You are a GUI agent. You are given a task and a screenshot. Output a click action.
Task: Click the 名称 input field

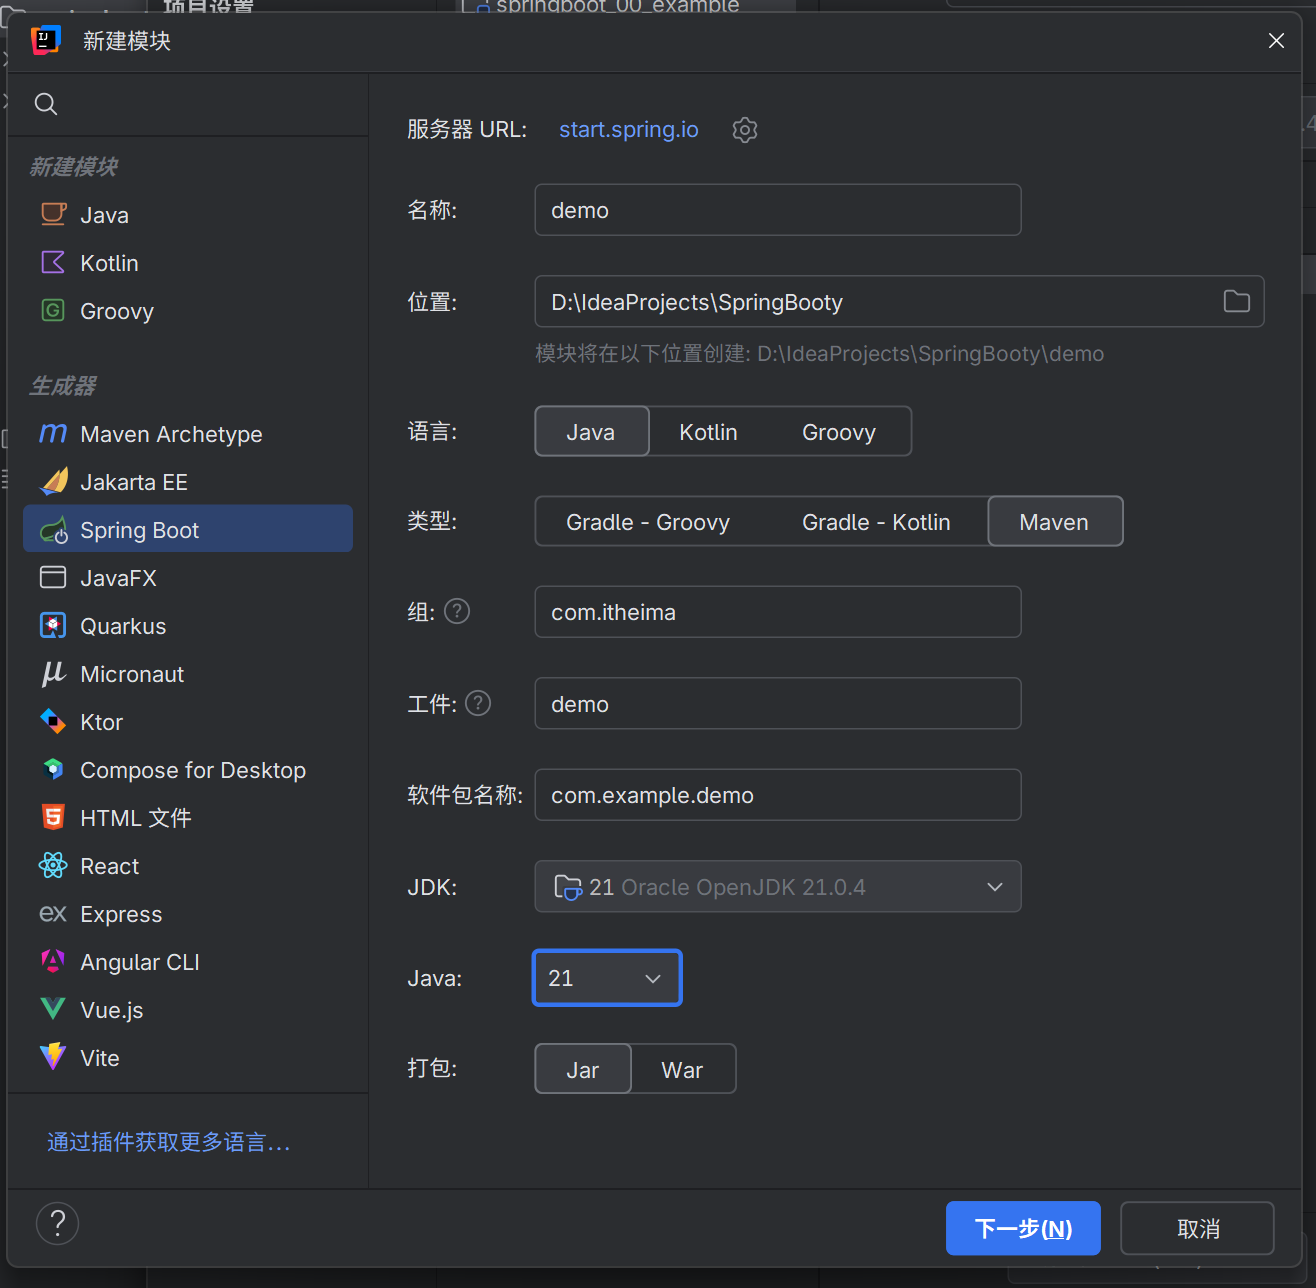click(778, 210)
